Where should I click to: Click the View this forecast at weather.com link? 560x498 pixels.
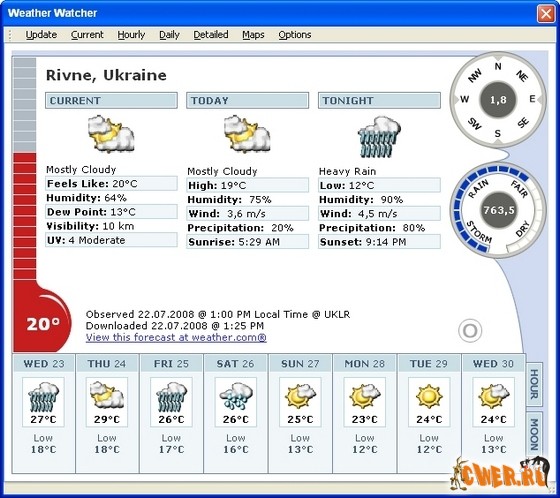pyautogui.click(x=176, y=337)
